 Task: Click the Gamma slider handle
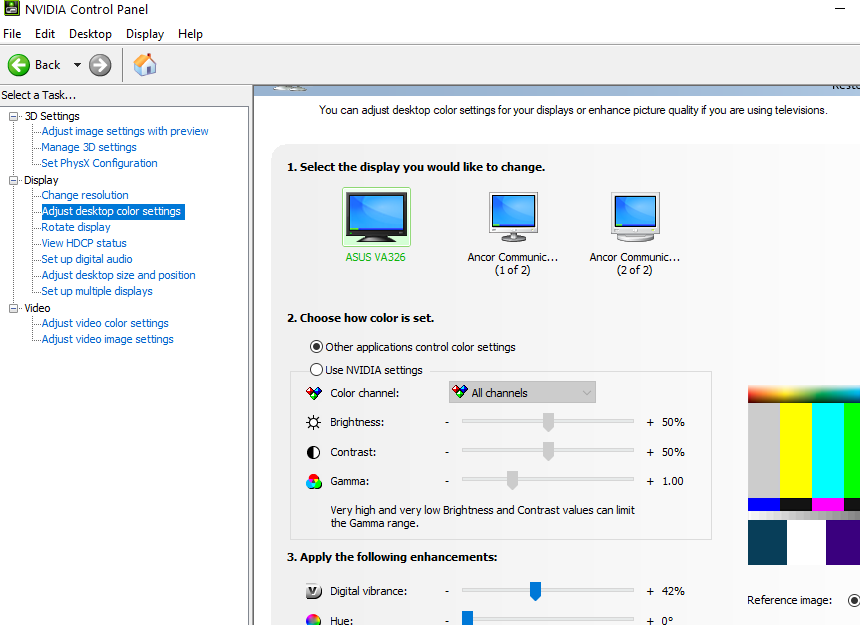pyautogui.click(x=512, y=480)
